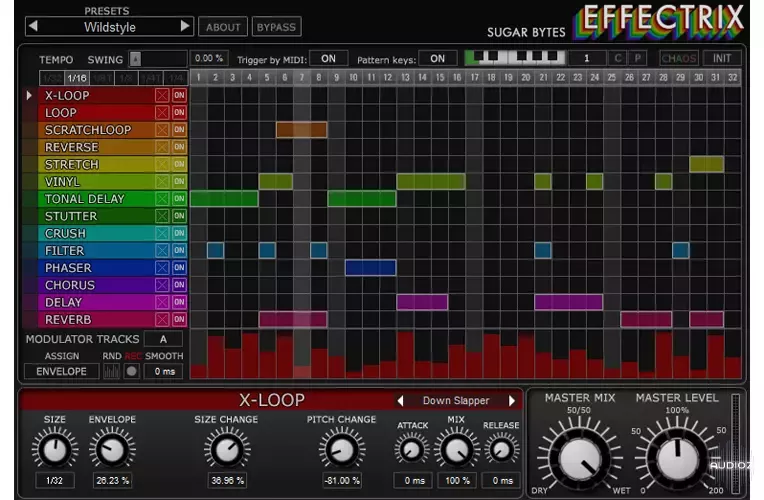Viewport: 764px width, 500px height.
Task: Open the Down Slapper effect preset list
Action: pyautogui.click(x=456, y=401)
